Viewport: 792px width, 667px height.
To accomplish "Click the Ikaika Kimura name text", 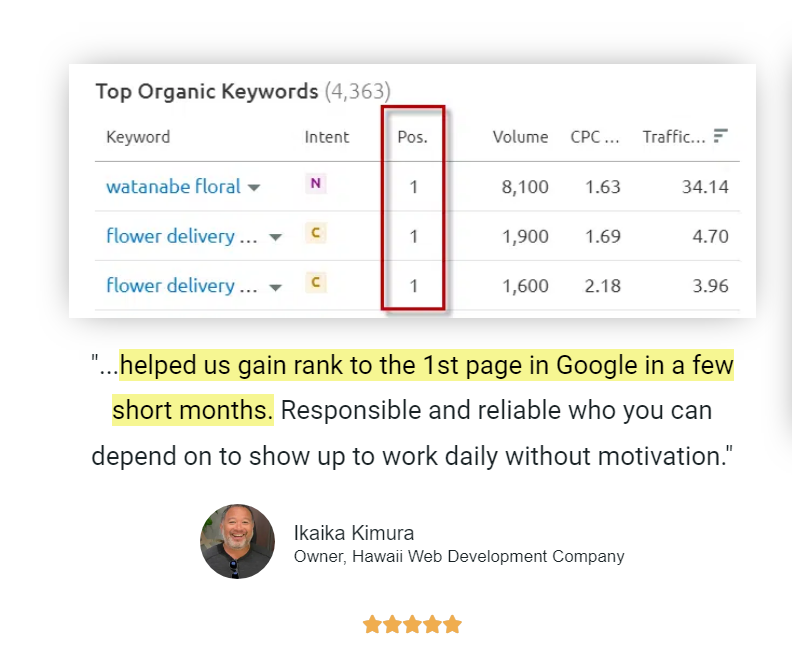I will pyautogui.click(x=354, y=533).
